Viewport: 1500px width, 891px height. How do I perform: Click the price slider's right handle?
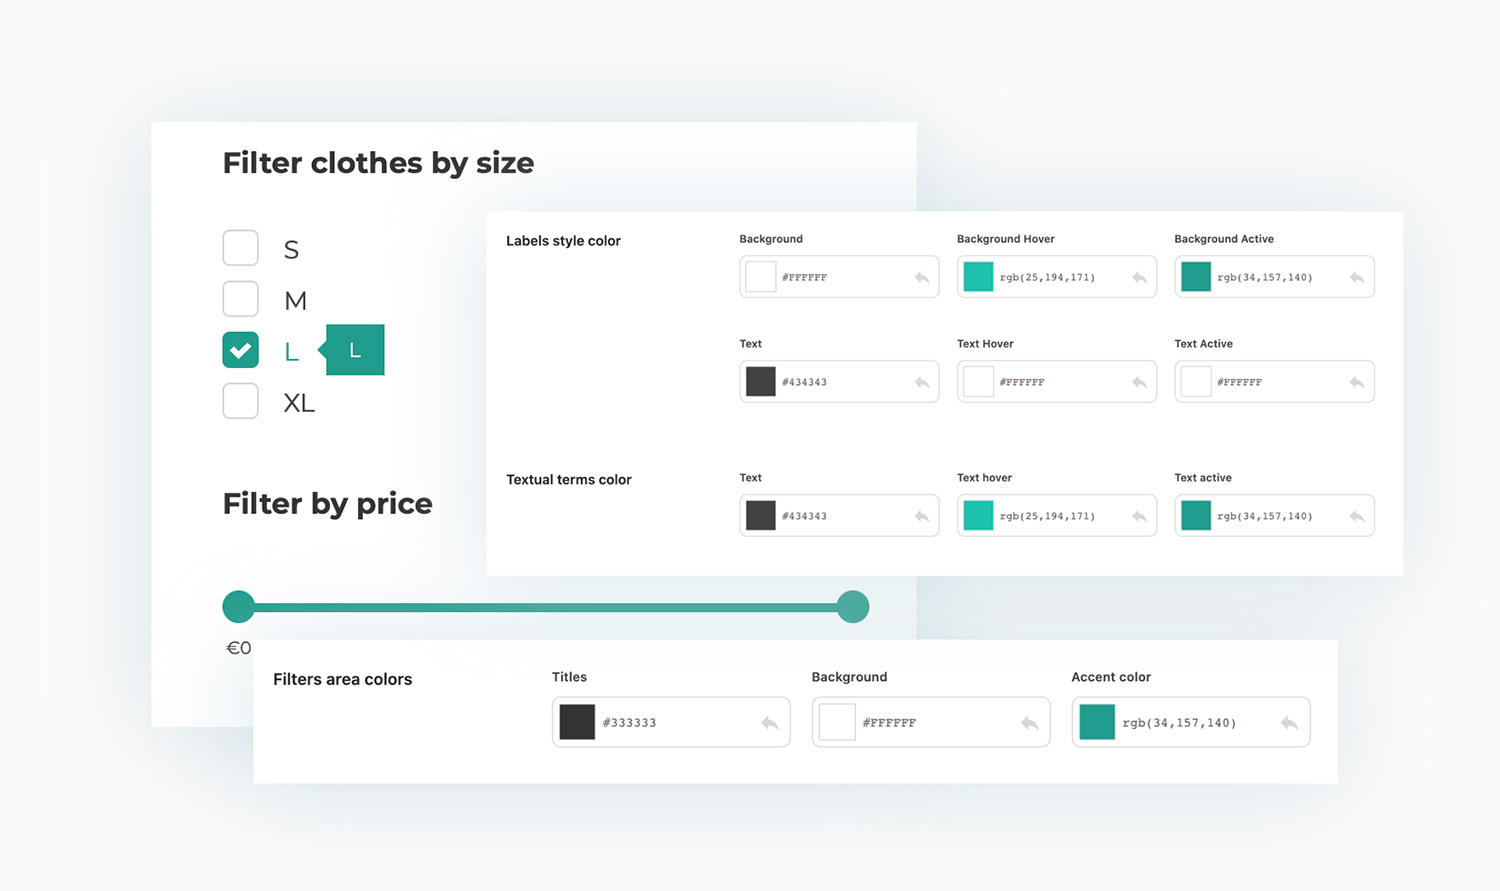pos(852,607)
